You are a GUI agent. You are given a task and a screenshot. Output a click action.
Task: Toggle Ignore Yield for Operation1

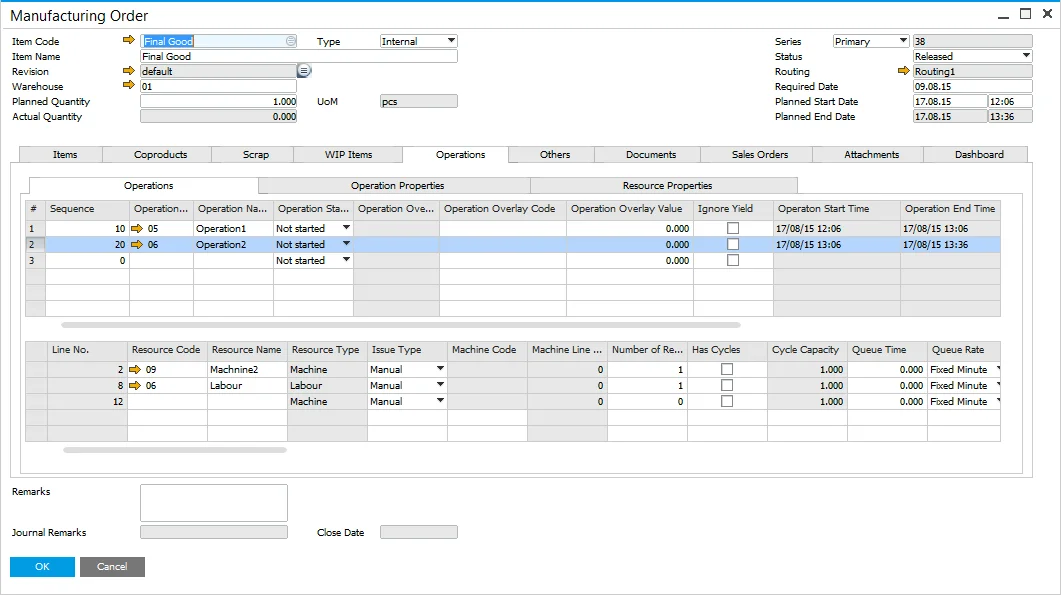[x=733, y=229]
